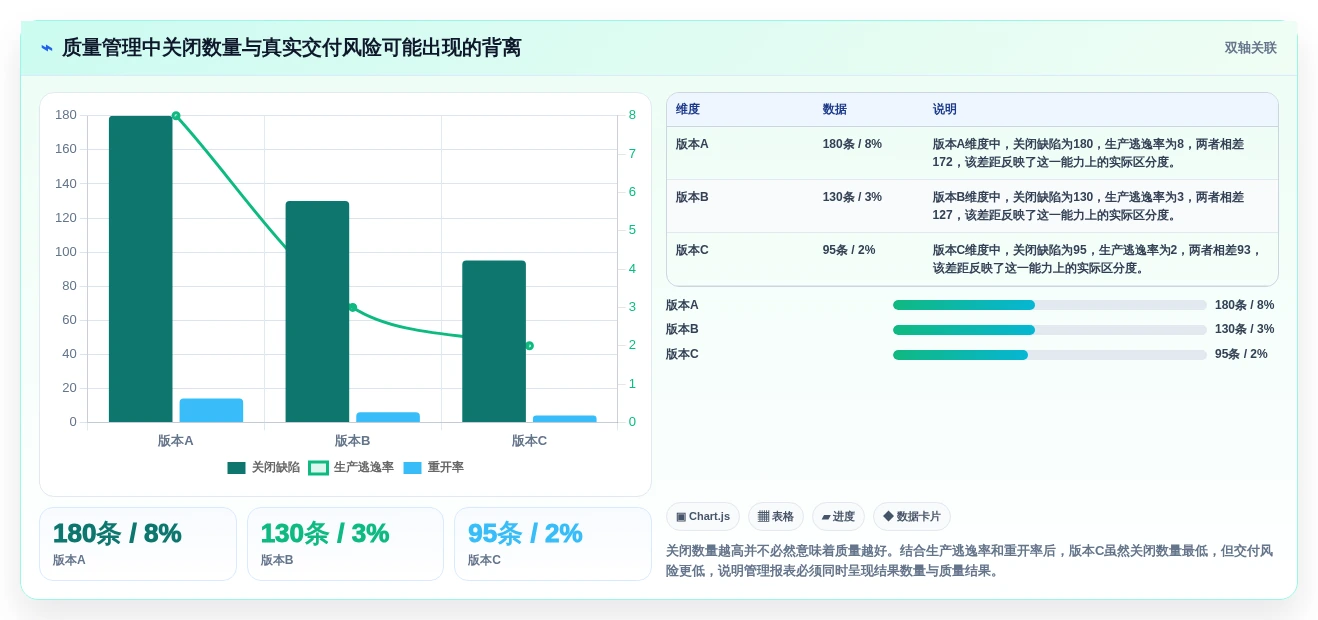Click the 版本A closed-defects bar
The width and height of the screenshot is (1318, 620).
141,269
